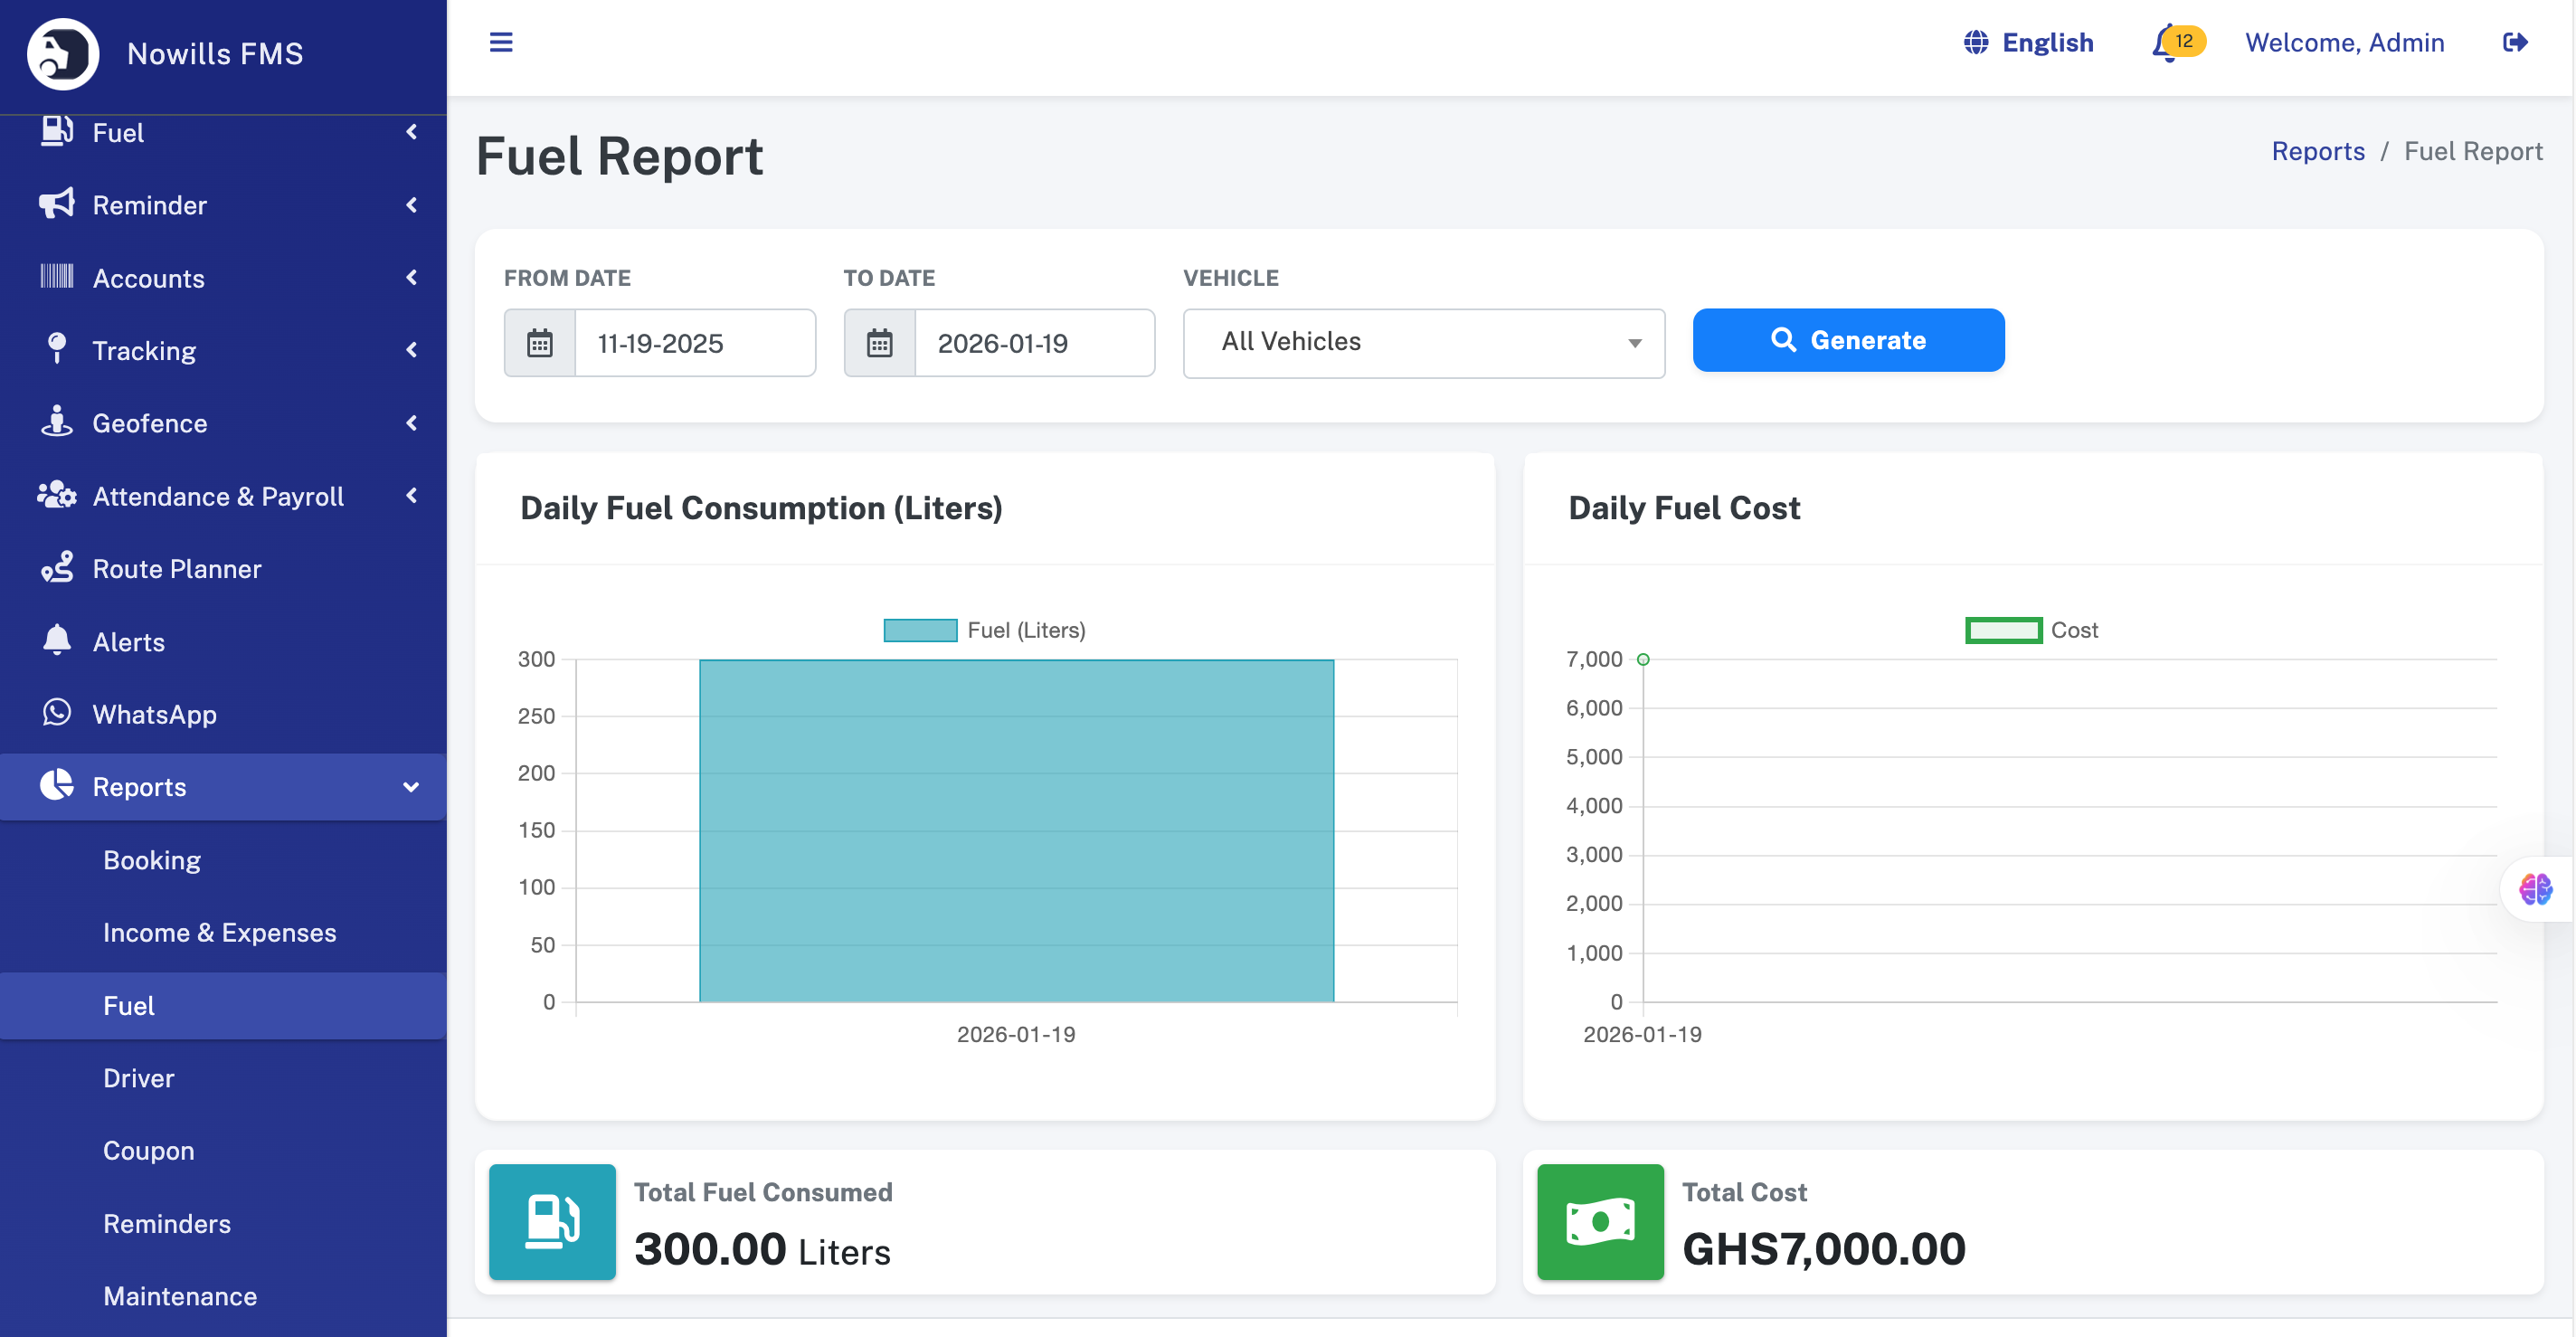Click the logout arrow icon
The height and width of the screenshot is (1337, 2576).
click(2515, 42)
